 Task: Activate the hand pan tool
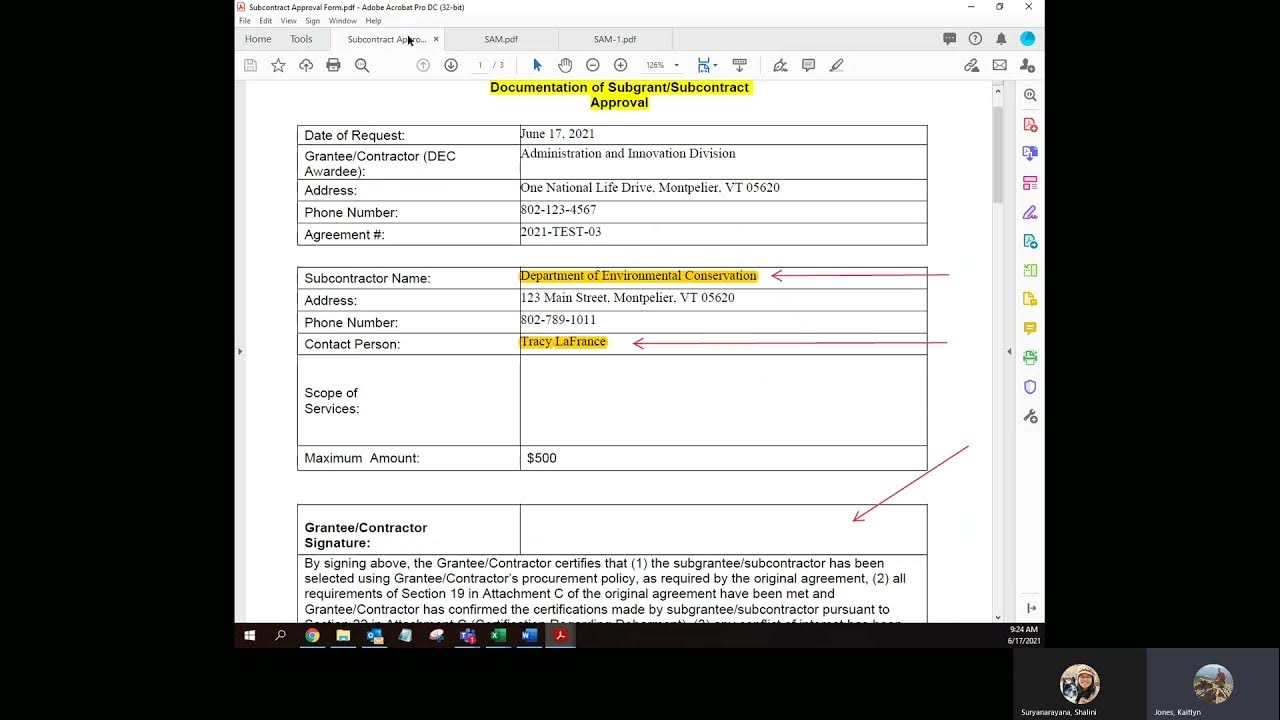point(565,65)
